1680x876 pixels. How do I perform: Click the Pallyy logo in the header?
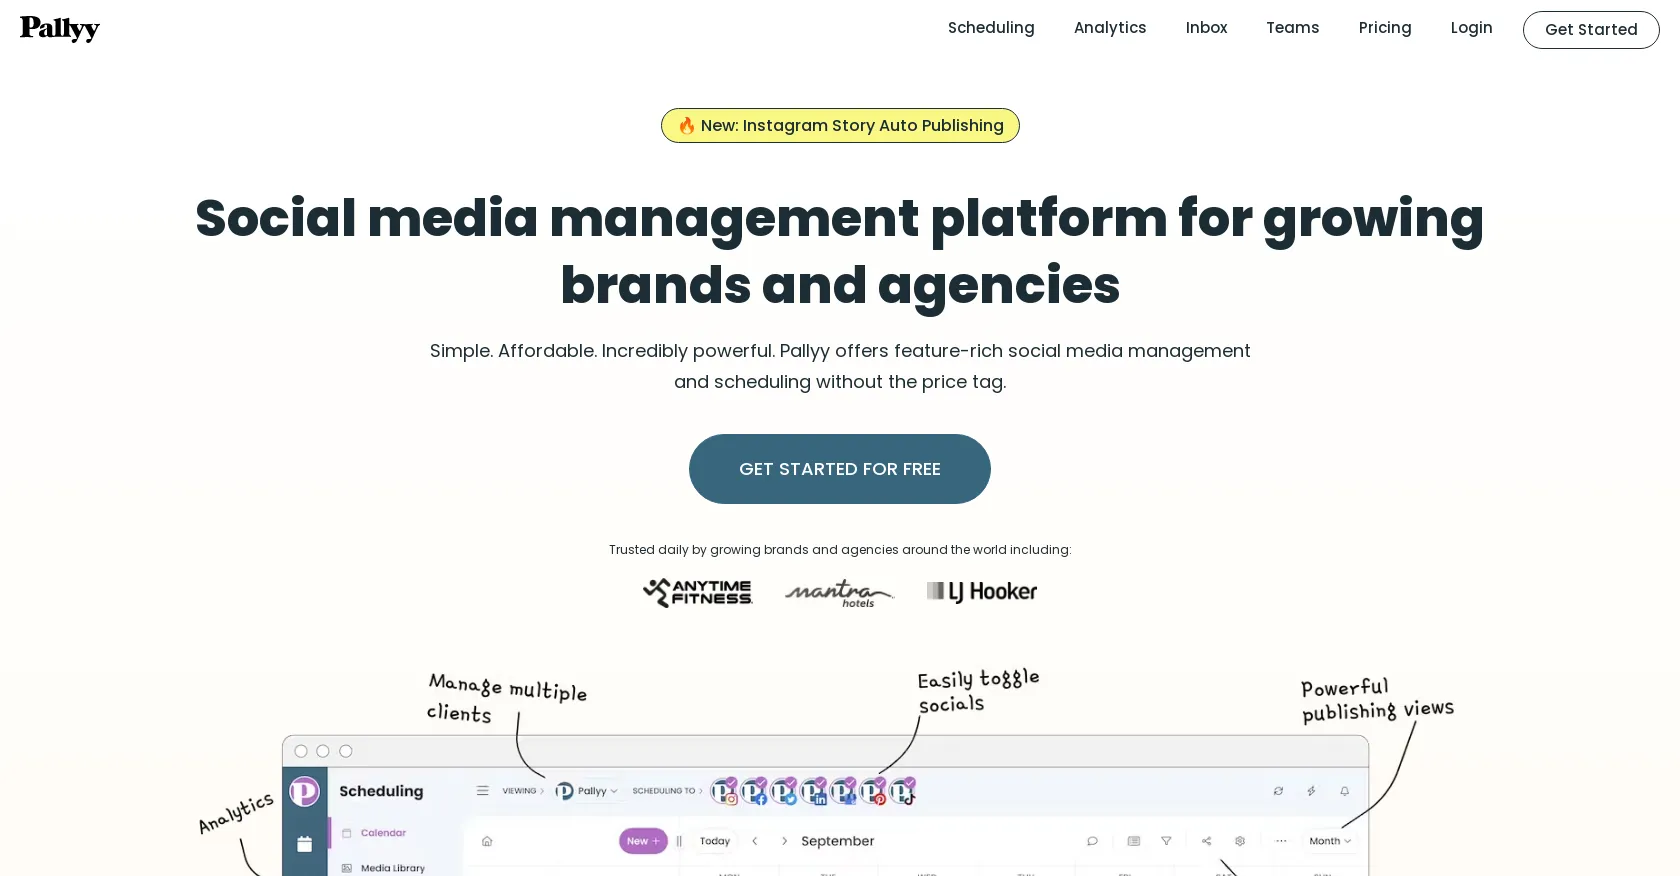click(x=60, y=28)
